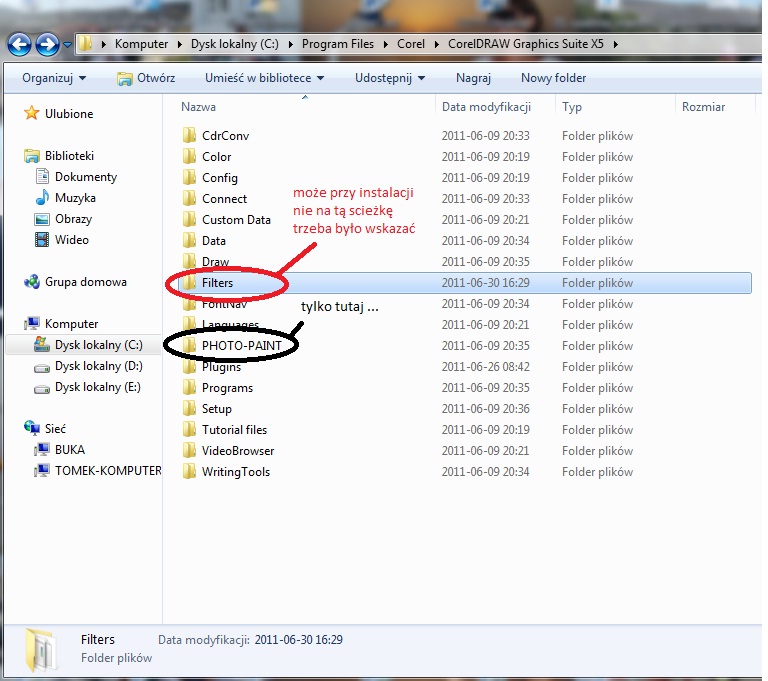This screenshot has width=768, height=681.
Task: Expand the Organizuj dropdown menu
Action: 54,78
